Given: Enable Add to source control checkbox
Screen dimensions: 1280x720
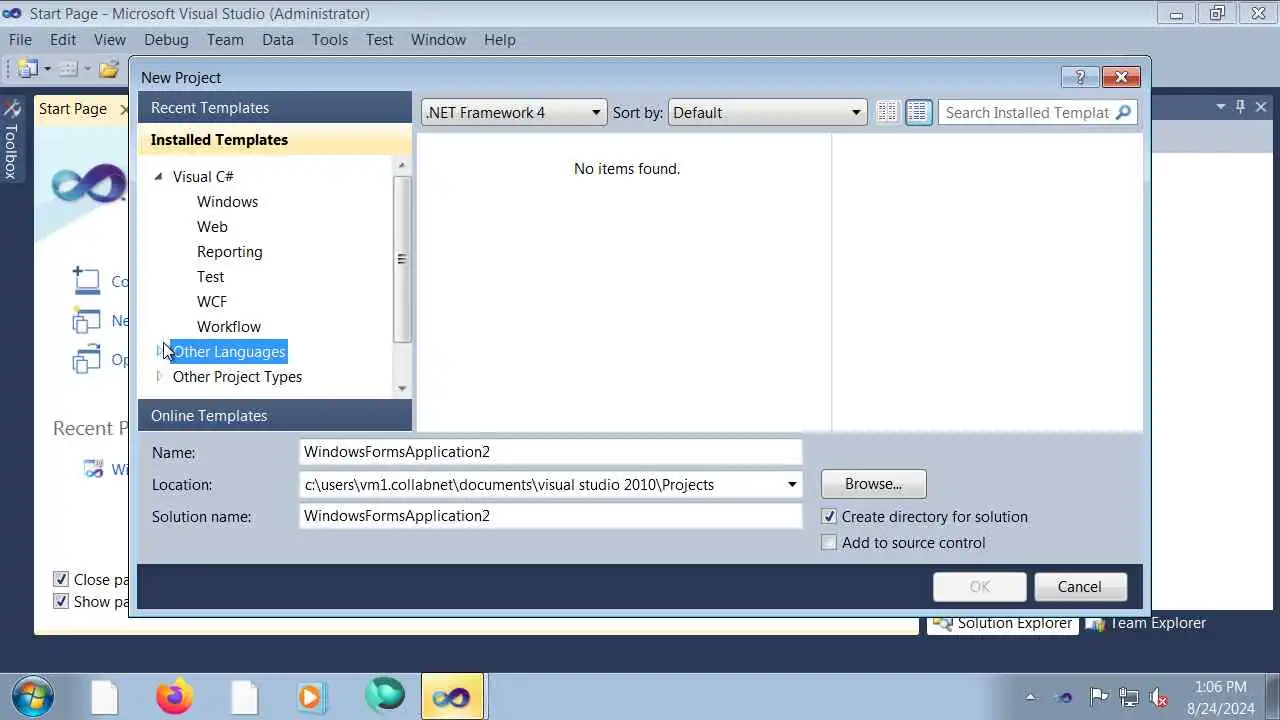Looking at the screenshot, I should click(829, 543).
